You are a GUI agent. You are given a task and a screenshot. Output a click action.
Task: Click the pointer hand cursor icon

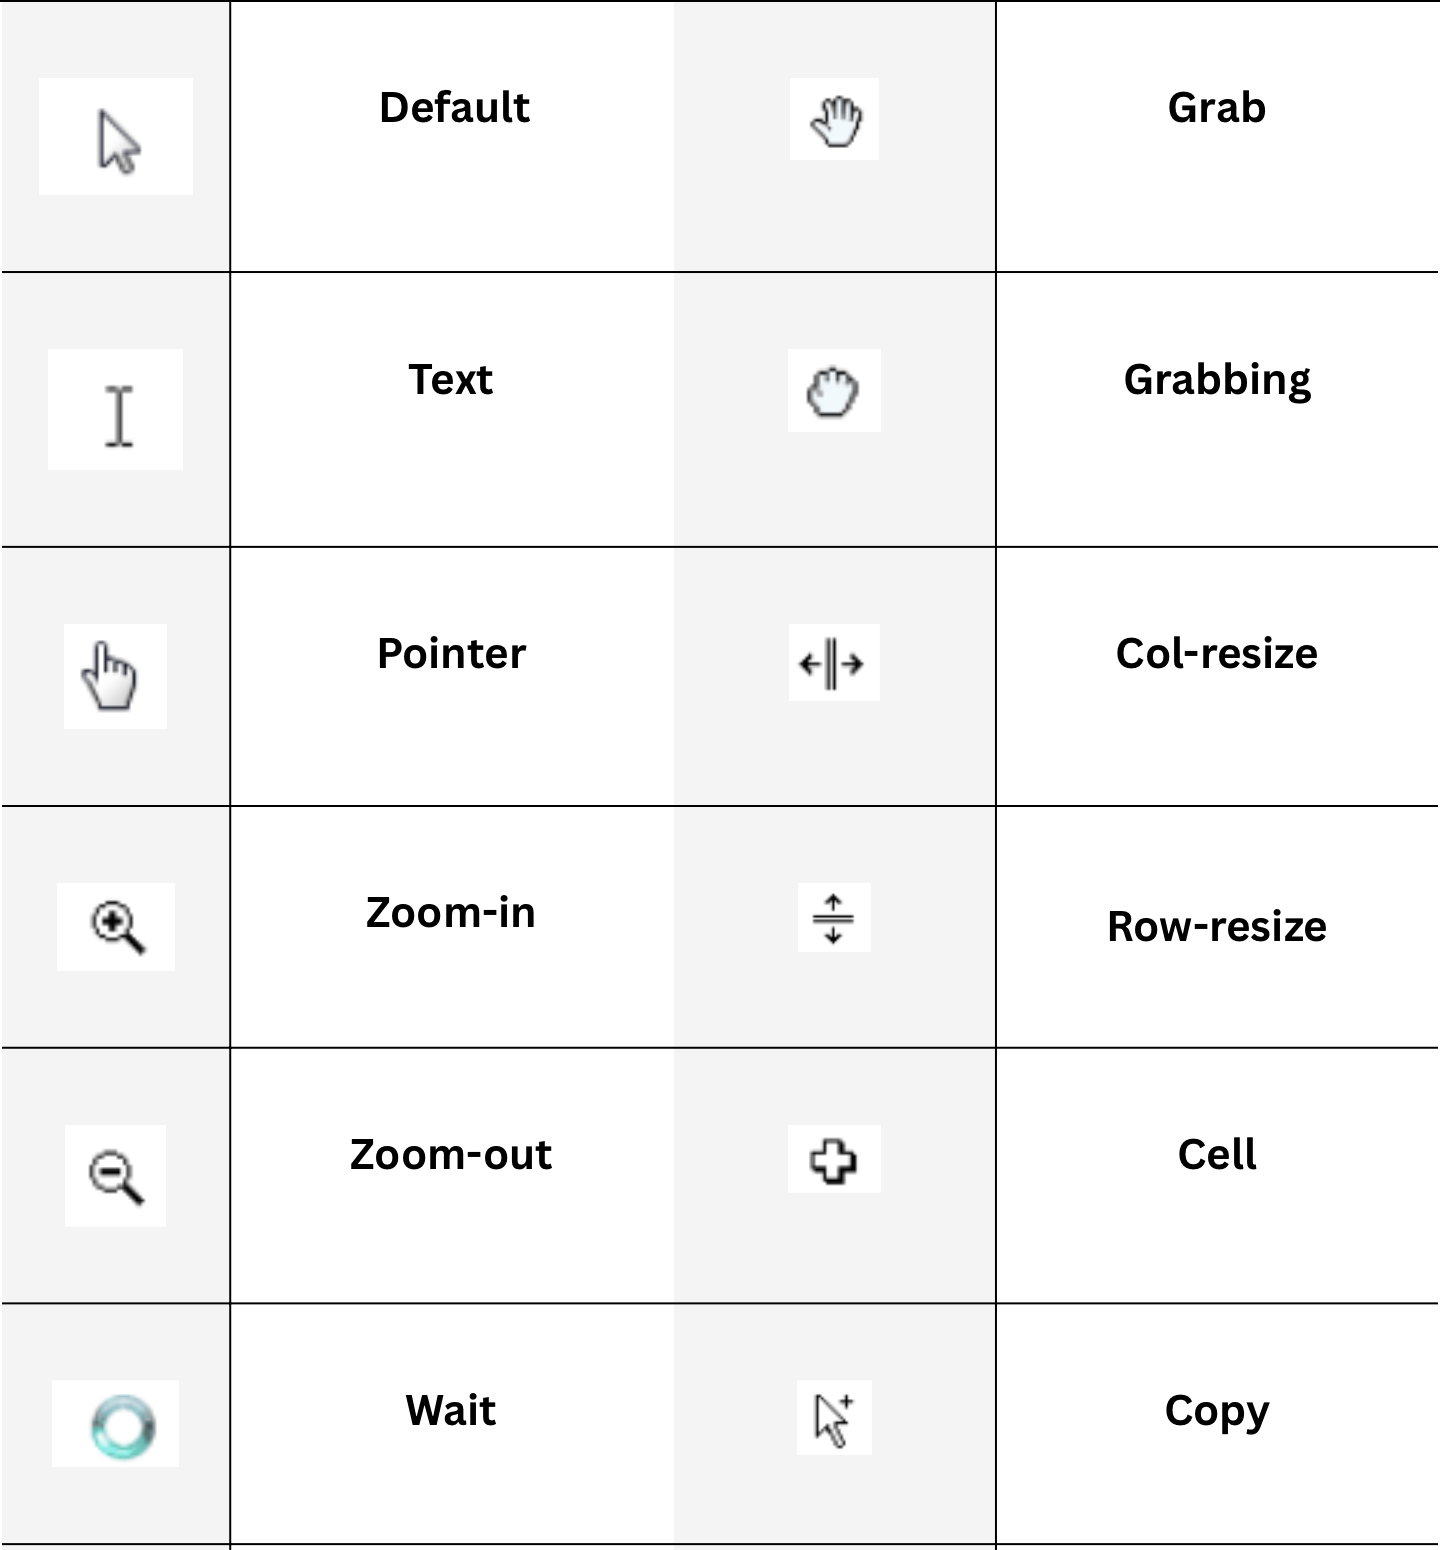point(110,677)
